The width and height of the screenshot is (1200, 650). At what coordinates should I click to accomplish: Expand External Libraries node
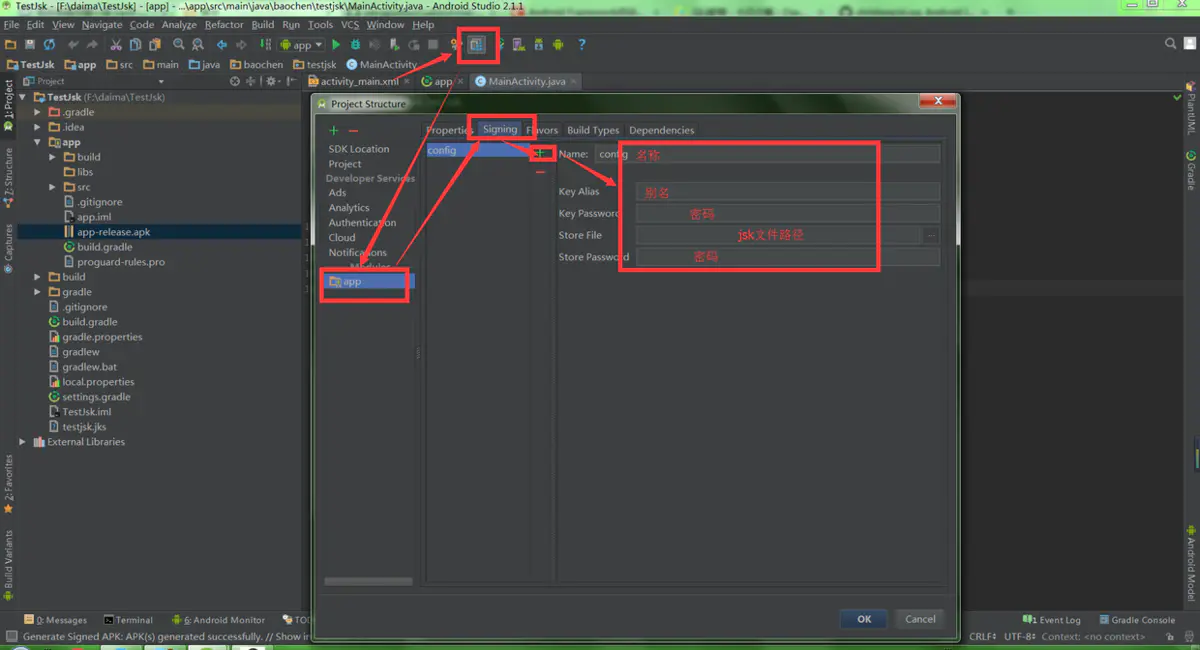coord(23,442)
